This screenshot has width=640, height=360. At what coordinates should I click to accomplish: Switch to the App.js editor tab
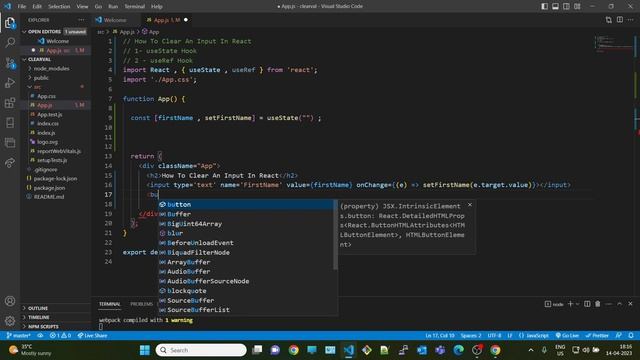167,20
